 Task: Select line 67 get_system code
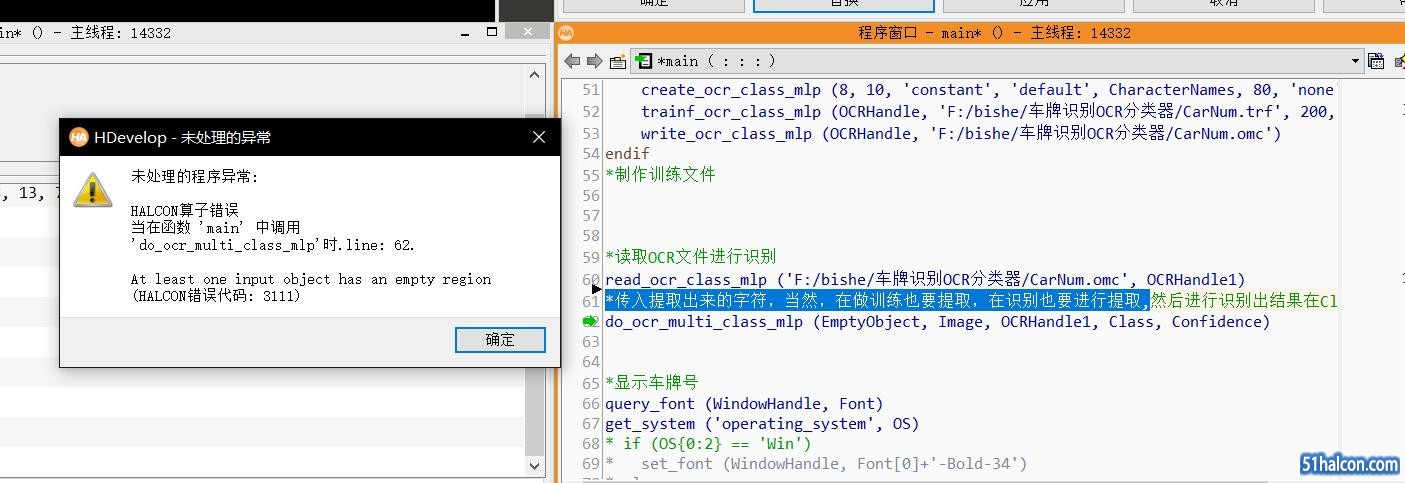761,424
